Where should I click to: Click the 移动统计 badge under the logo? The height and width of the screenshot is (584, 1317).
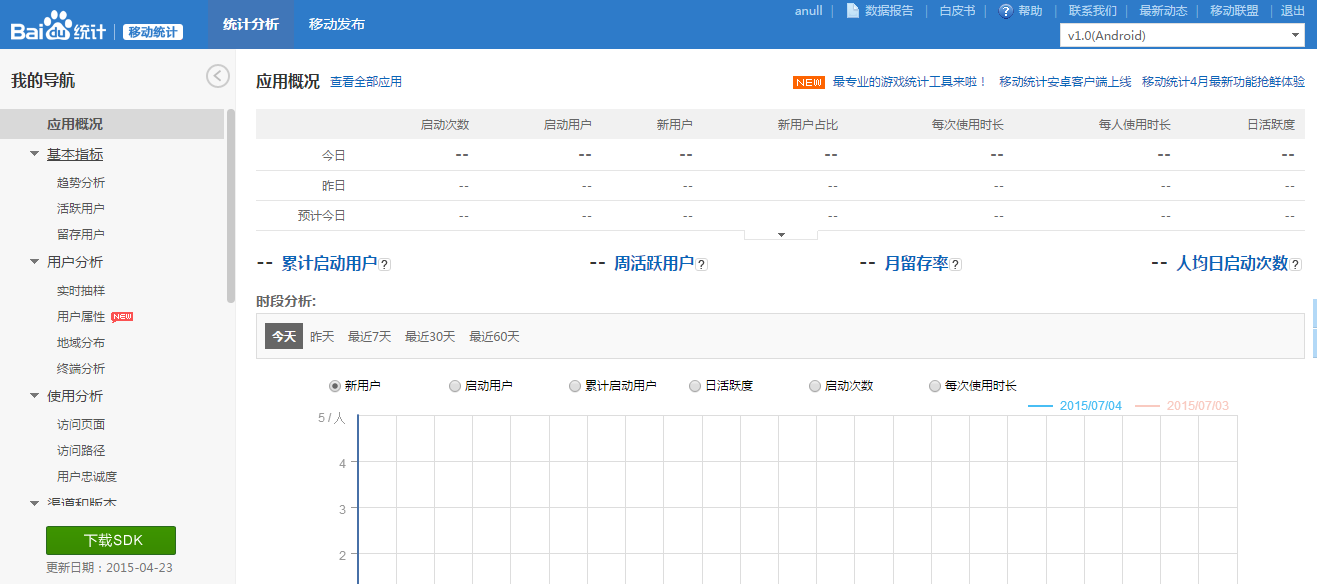152,30
